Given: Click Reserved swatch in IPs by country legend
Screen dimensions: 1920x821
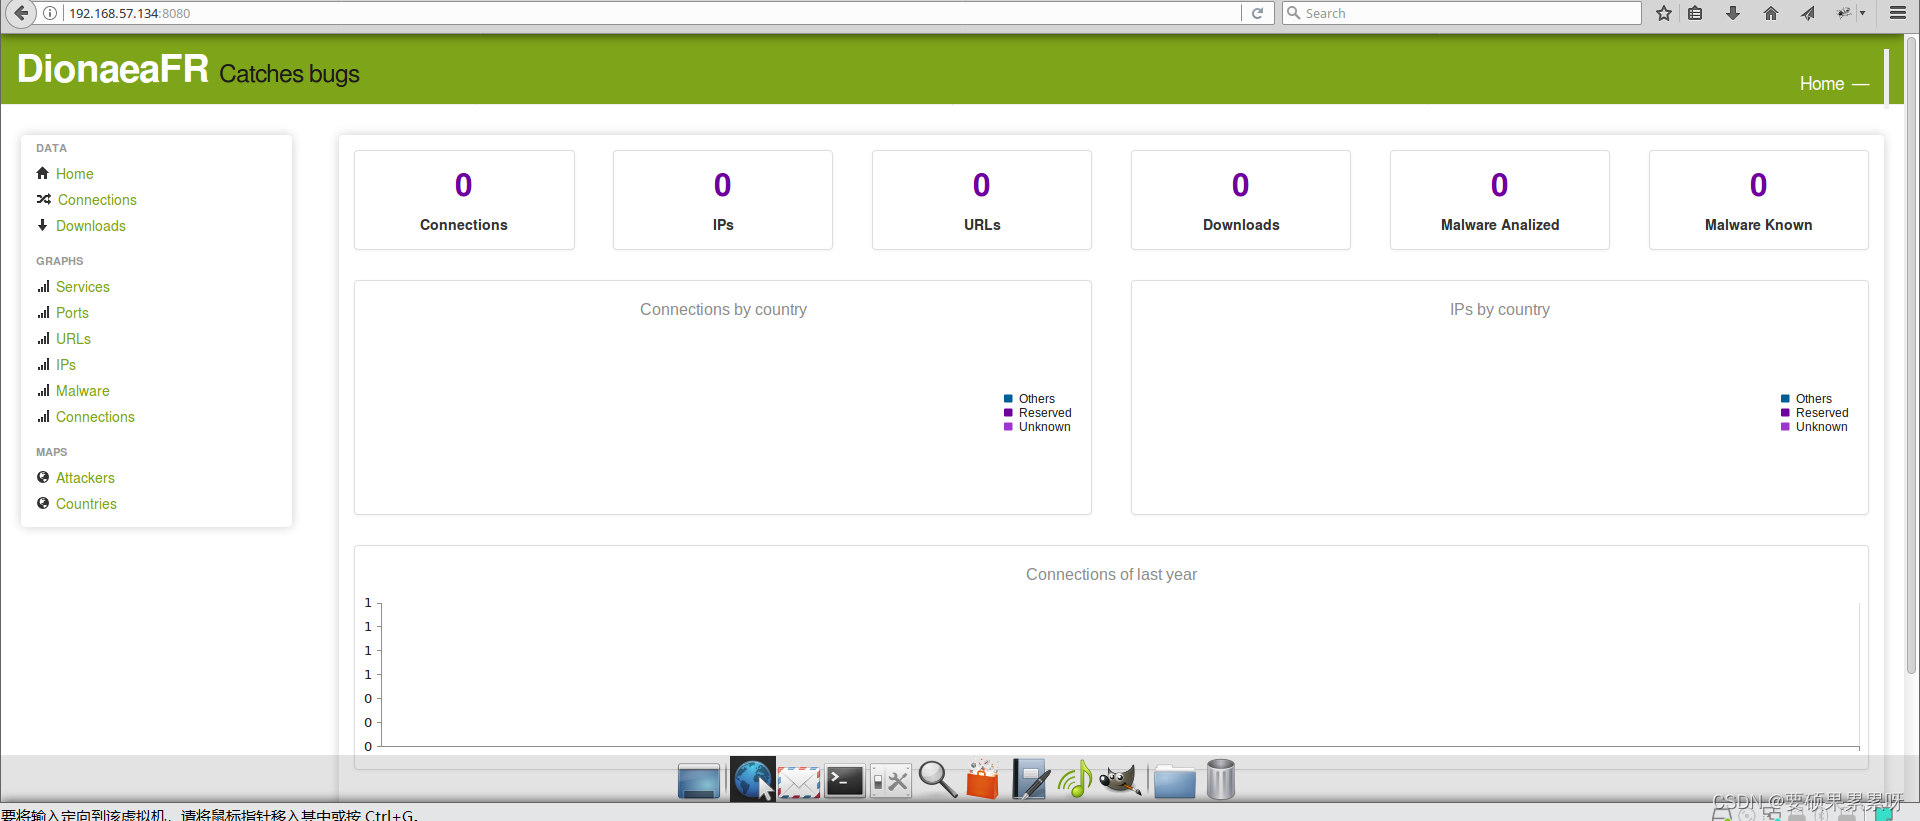Looking at the screenshot, I should [x=1785, y=413].
